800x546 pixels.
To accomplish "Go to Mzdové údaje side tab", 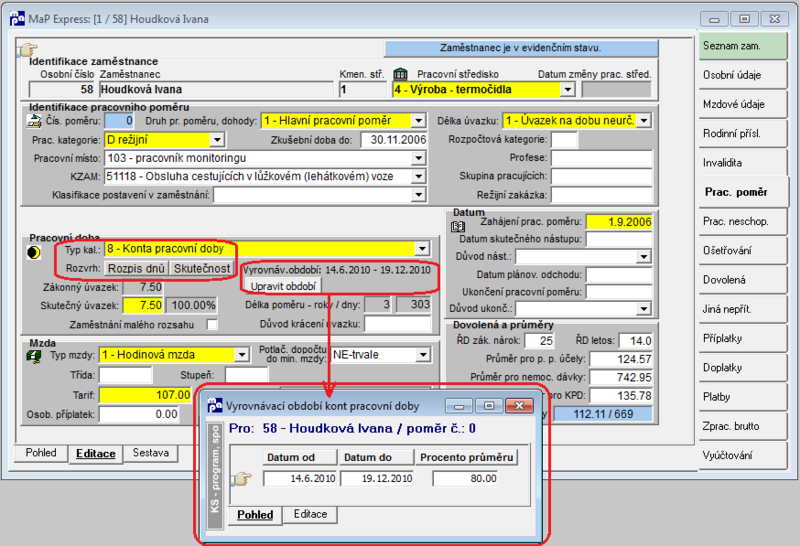I will click(743, 104).
